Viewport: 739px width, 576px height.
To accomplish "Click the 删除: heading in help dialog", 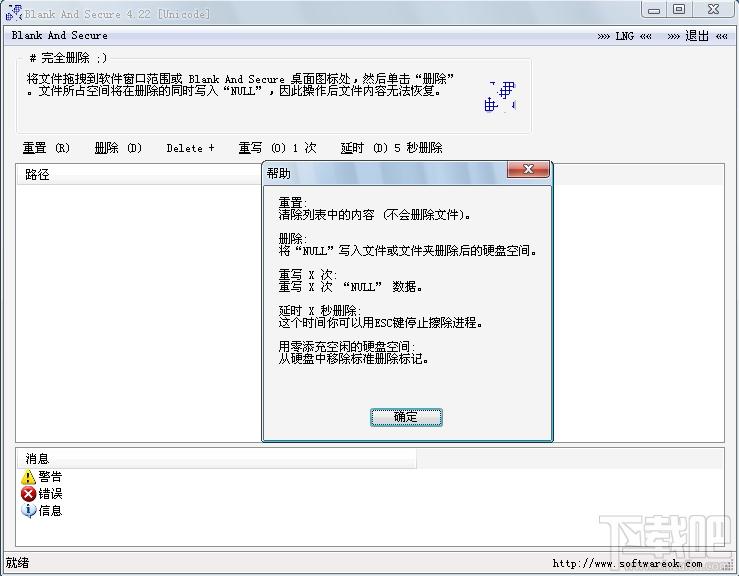I will 293,239.
